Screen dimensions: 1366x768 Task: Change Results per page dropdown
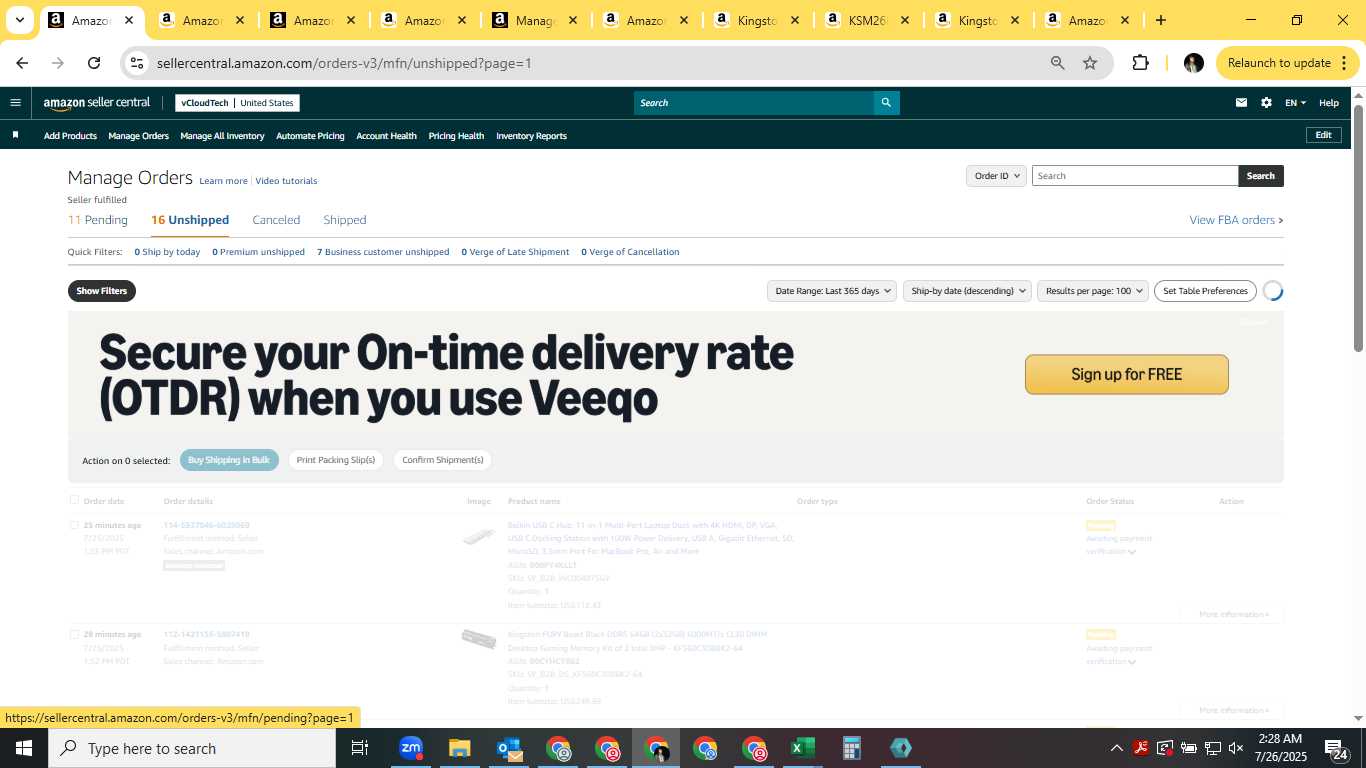pyautogui.click(x=1093, y=291)
